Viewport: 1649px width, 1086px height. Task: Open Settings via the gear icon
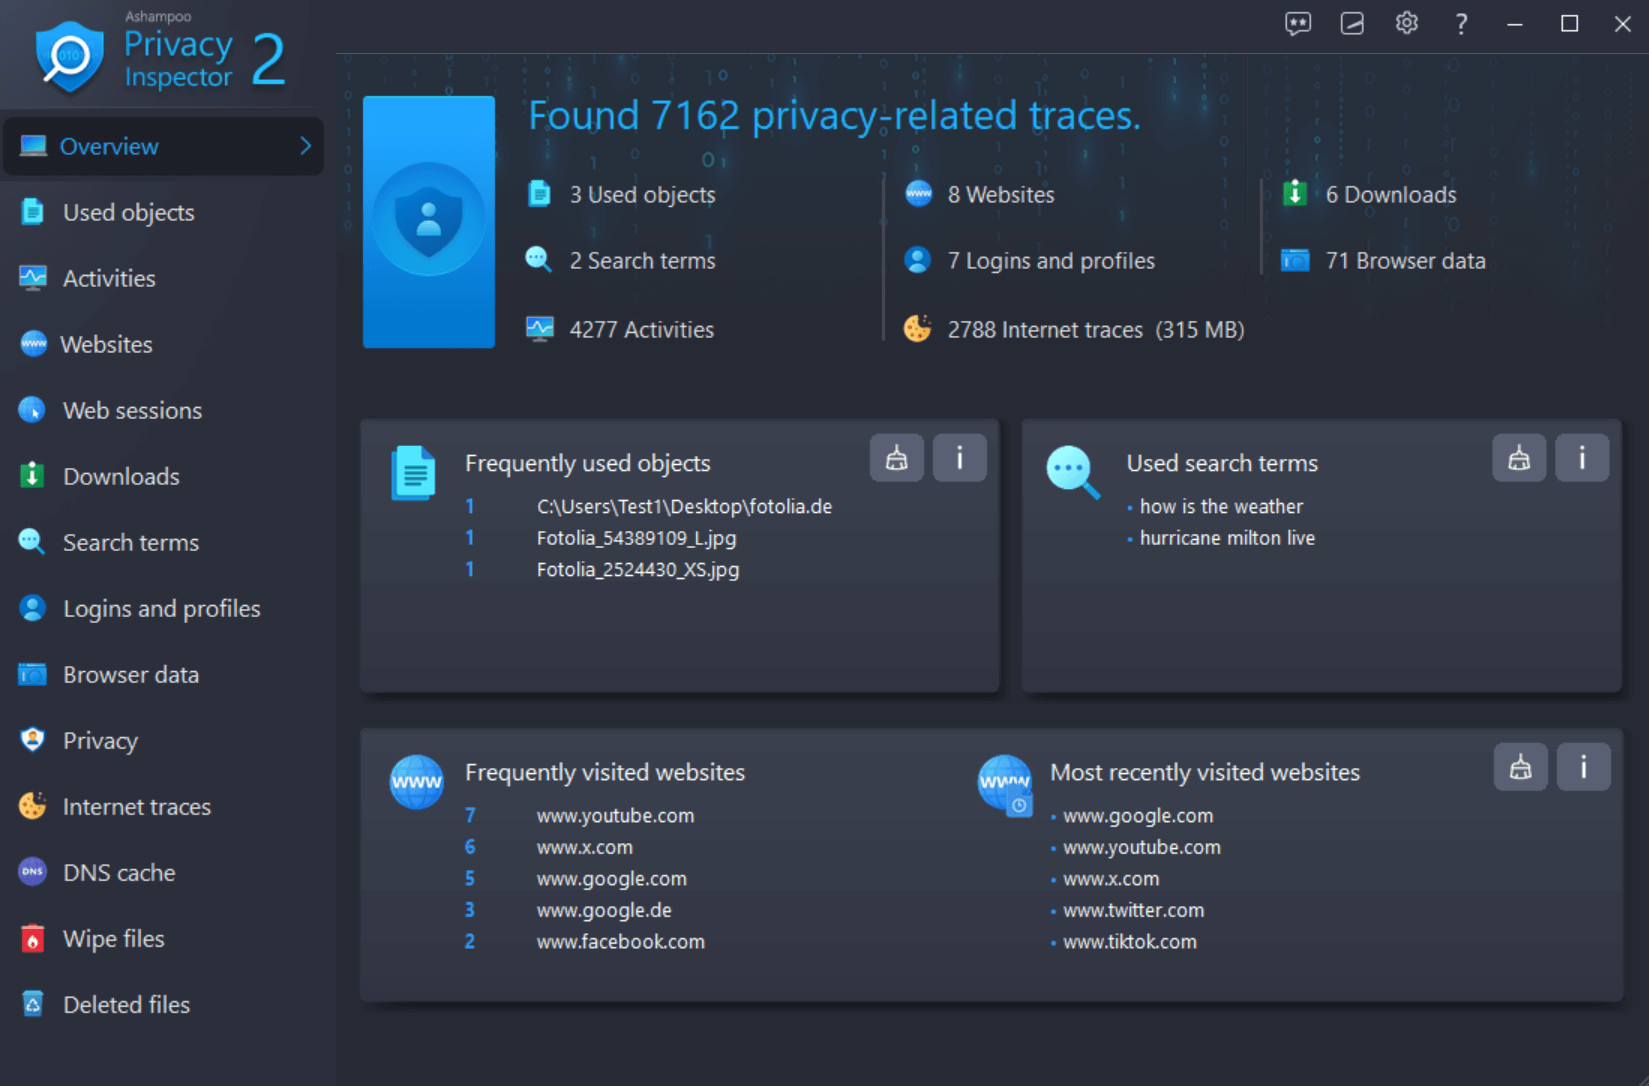[x=1406, y=23]
